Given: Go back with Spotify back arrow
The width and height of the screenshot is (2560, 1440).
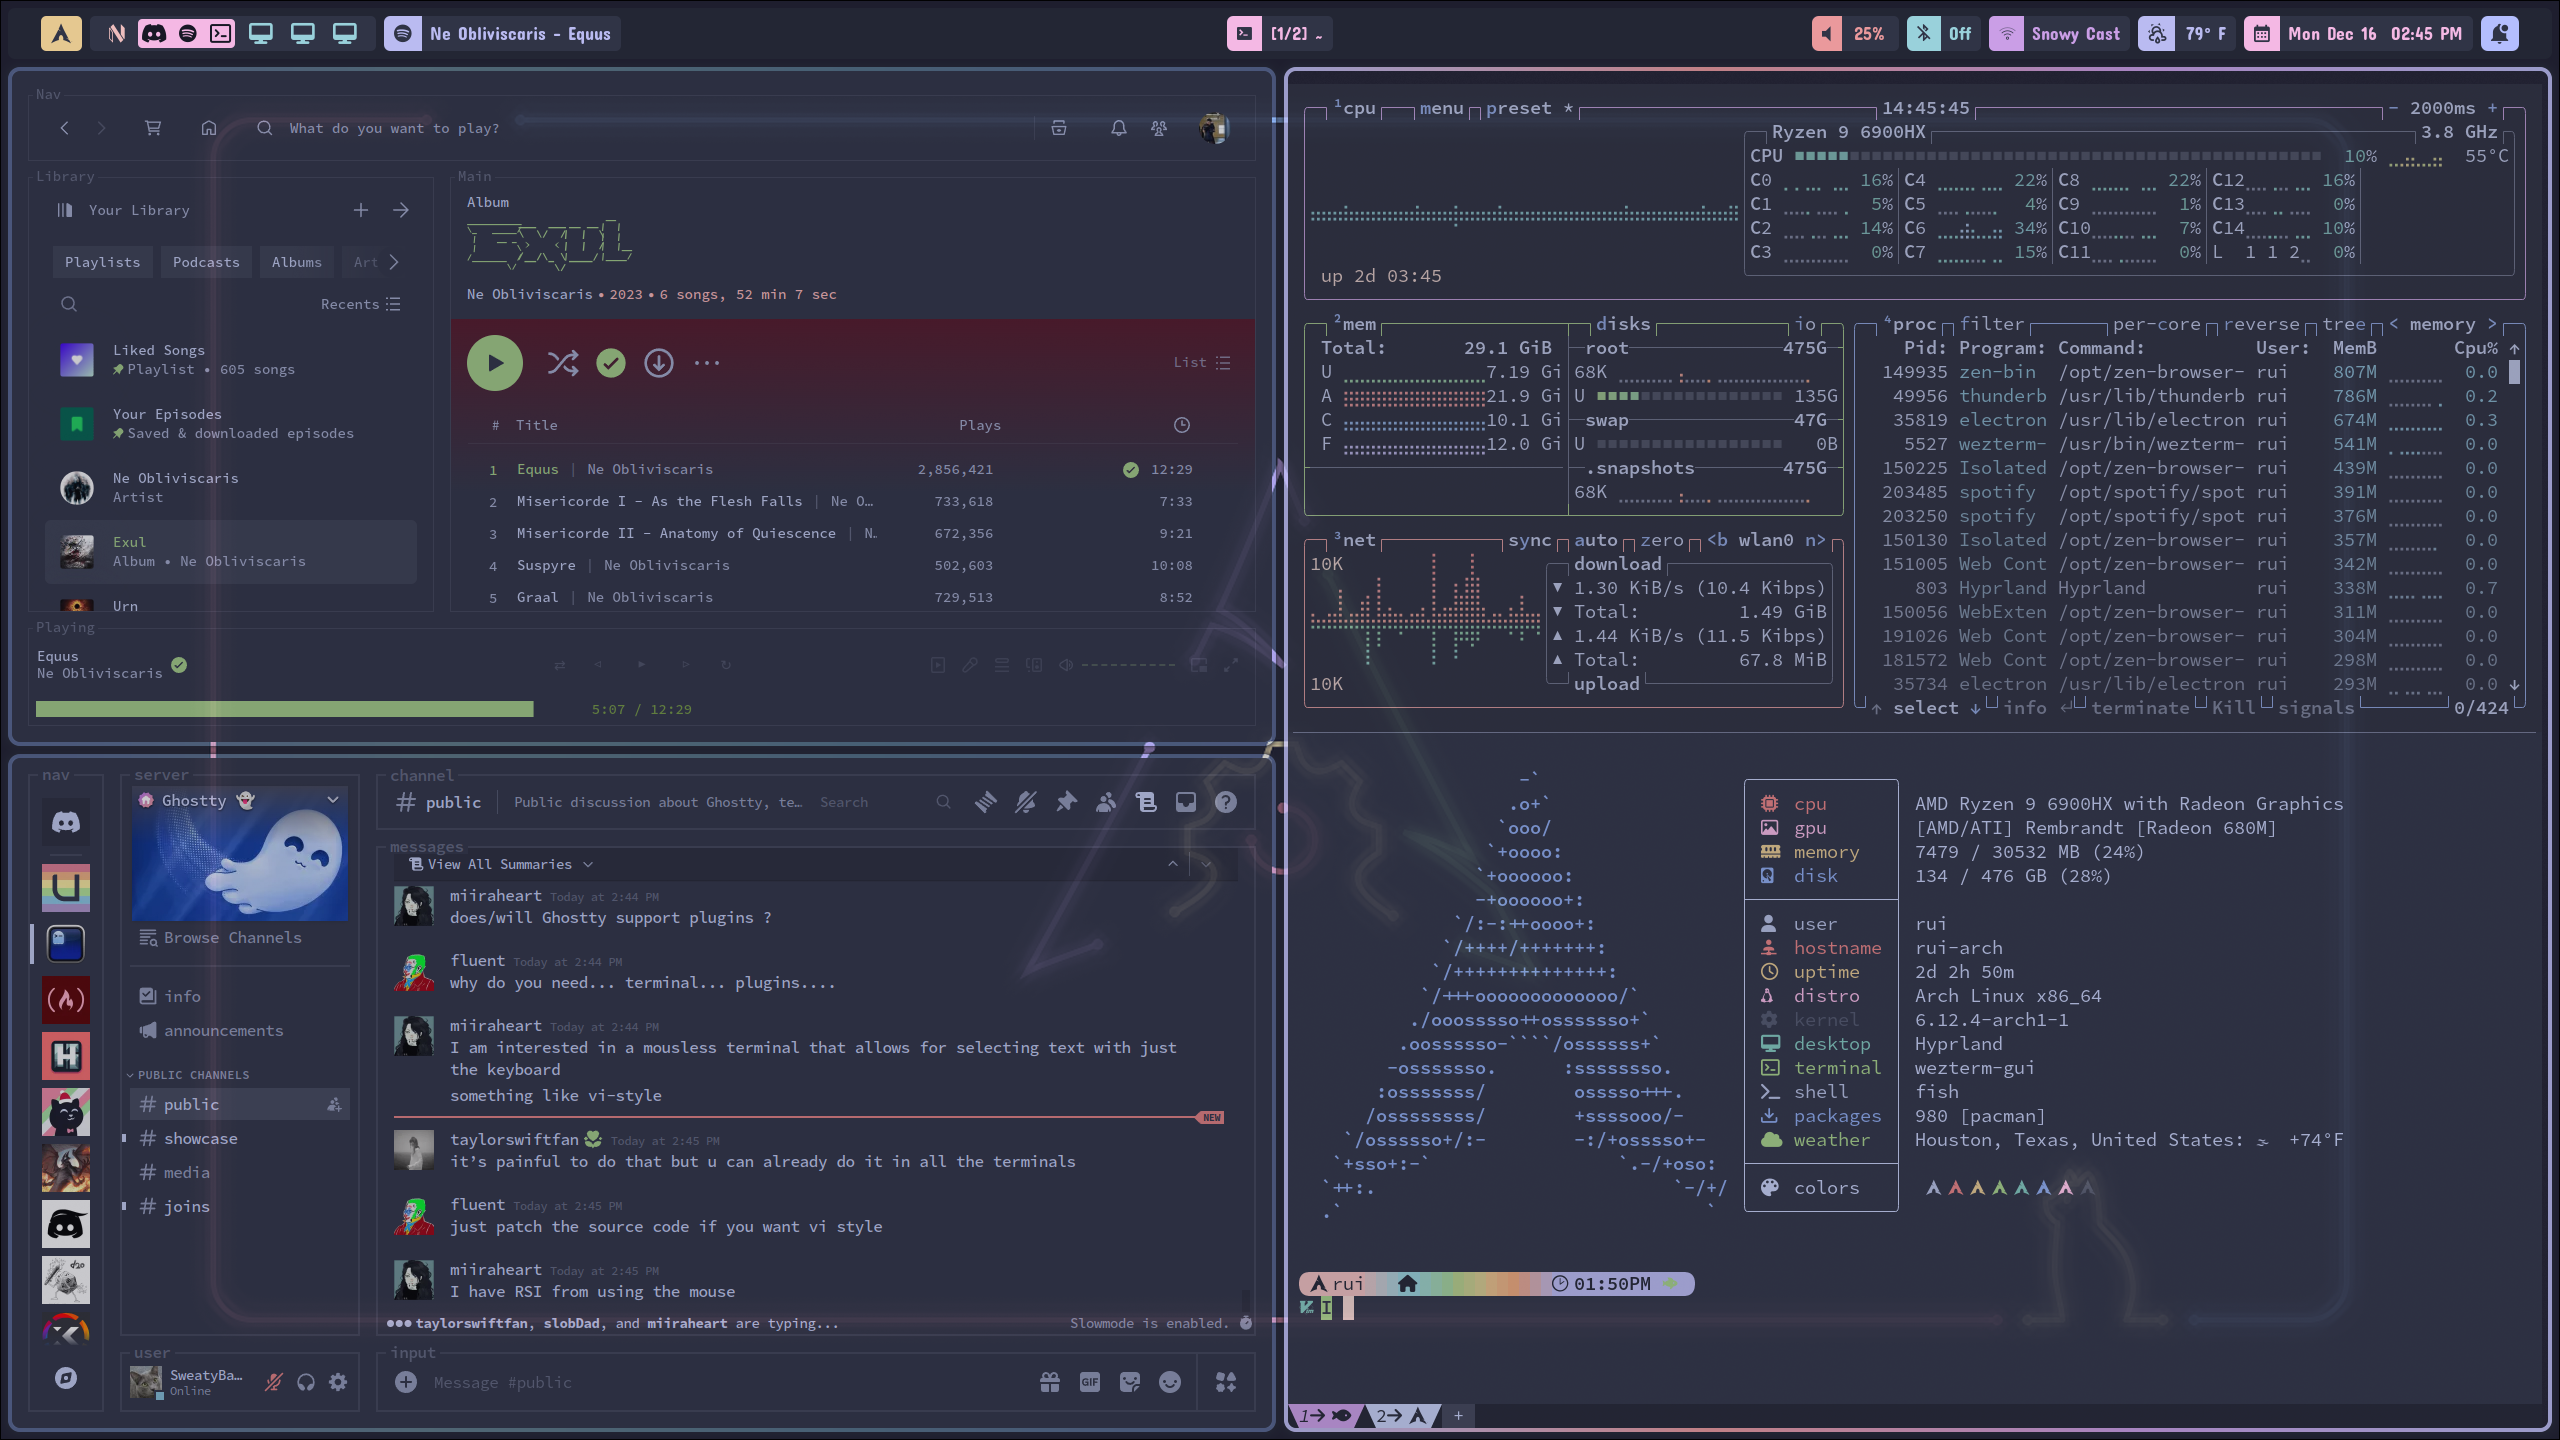Looking at the screenshot, I should point(65,128).
